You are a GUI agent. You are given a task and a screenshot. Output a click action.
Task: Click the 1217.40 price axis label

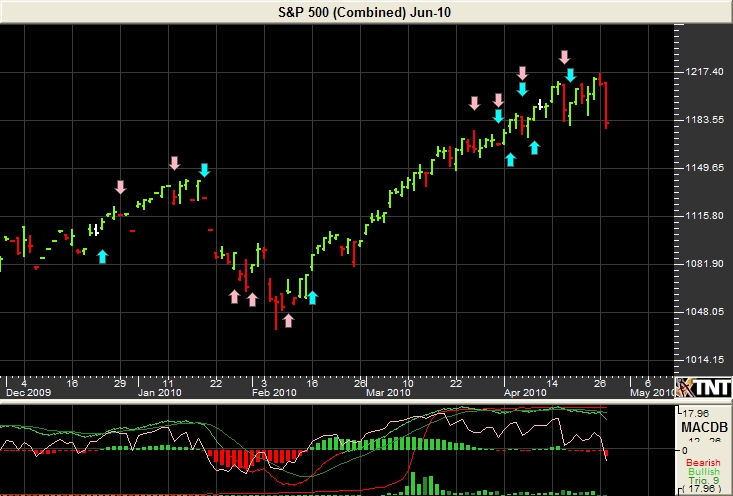704,72
